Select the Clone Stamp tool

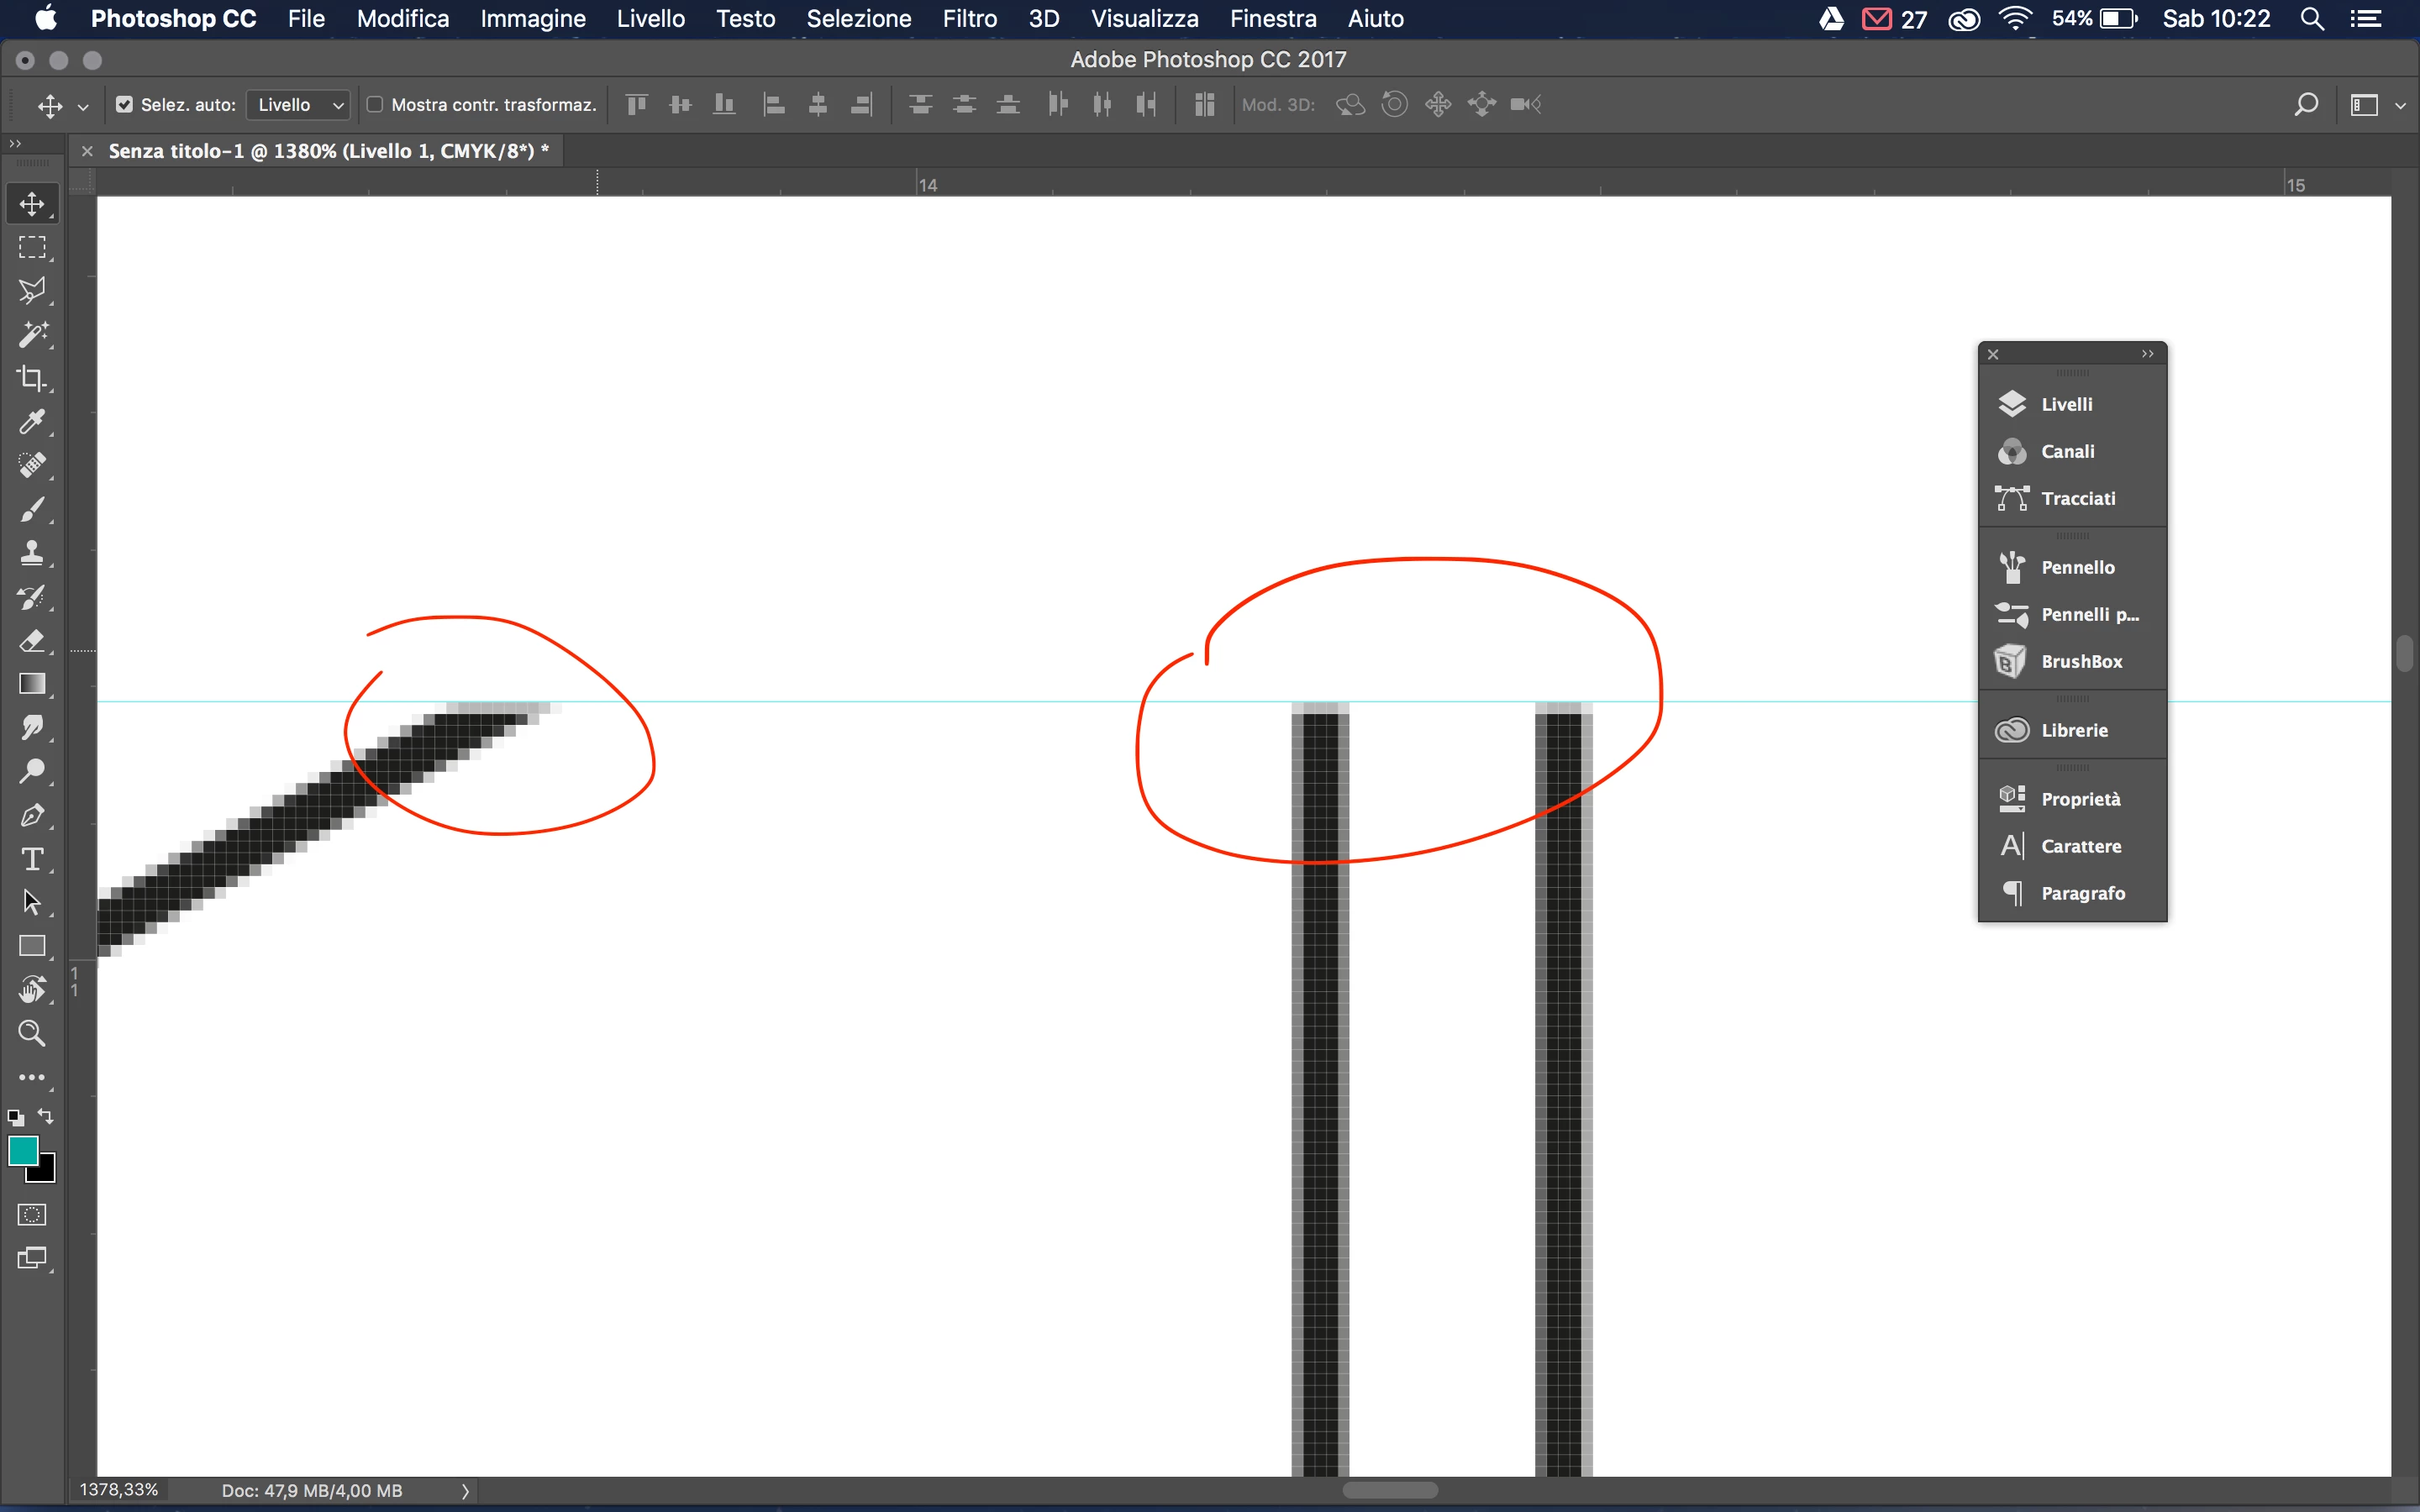32,553
